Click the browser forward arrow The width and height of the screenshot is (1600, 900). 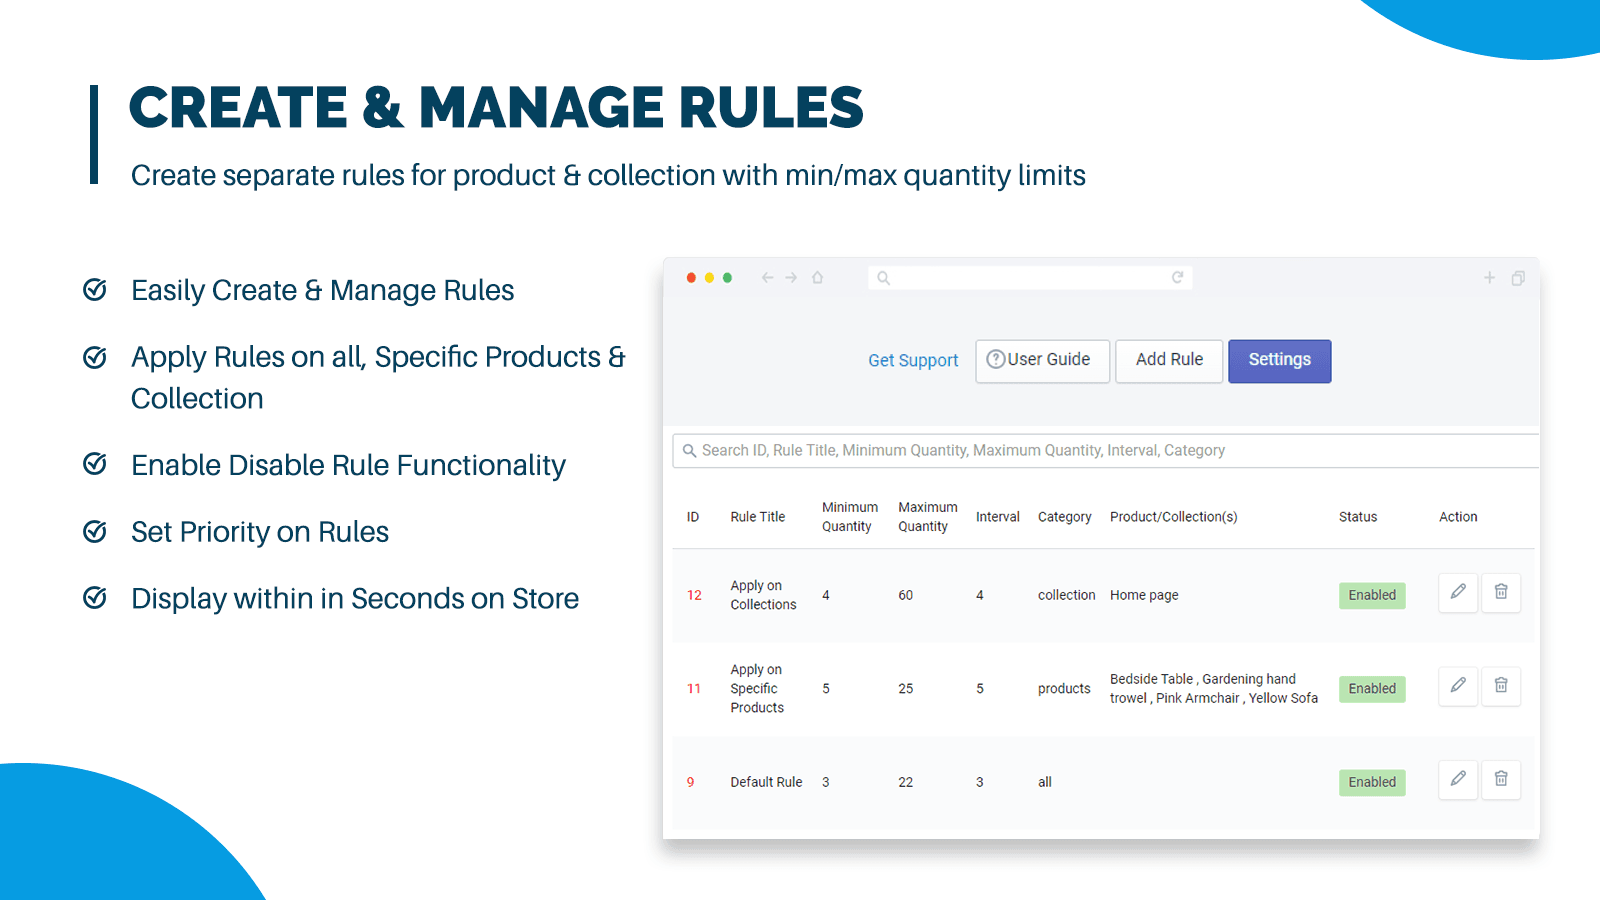coord(791,278)
